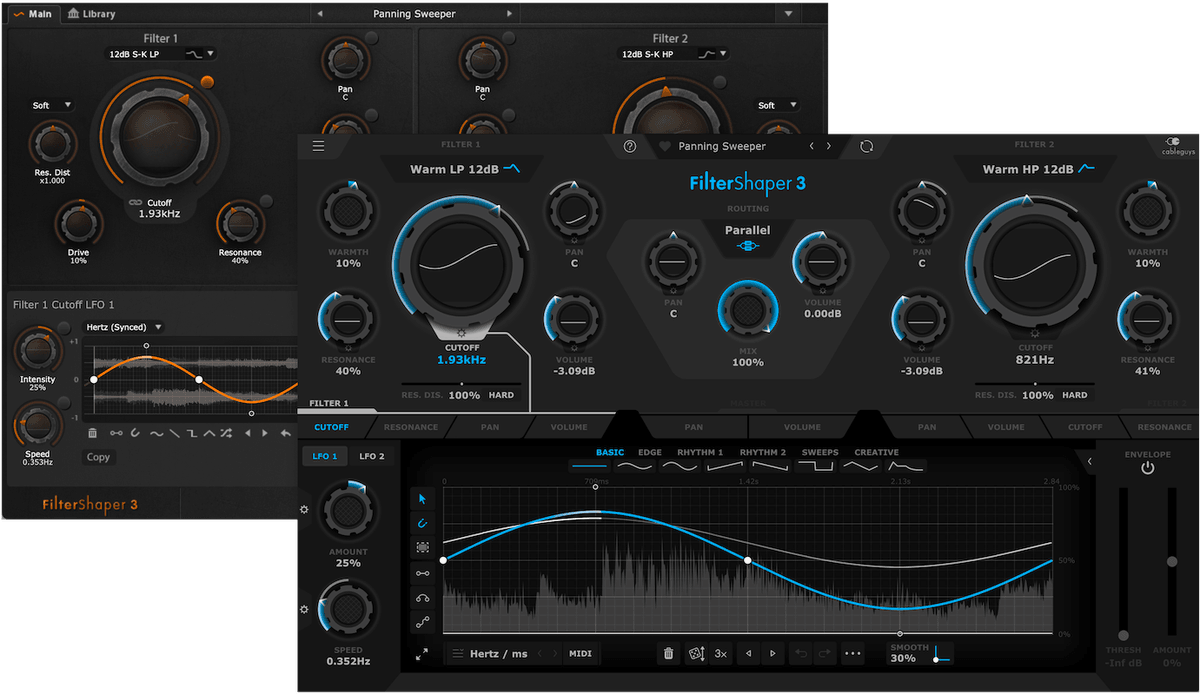Click the envelope Amount slider handle

click(x=1172, y=562)
